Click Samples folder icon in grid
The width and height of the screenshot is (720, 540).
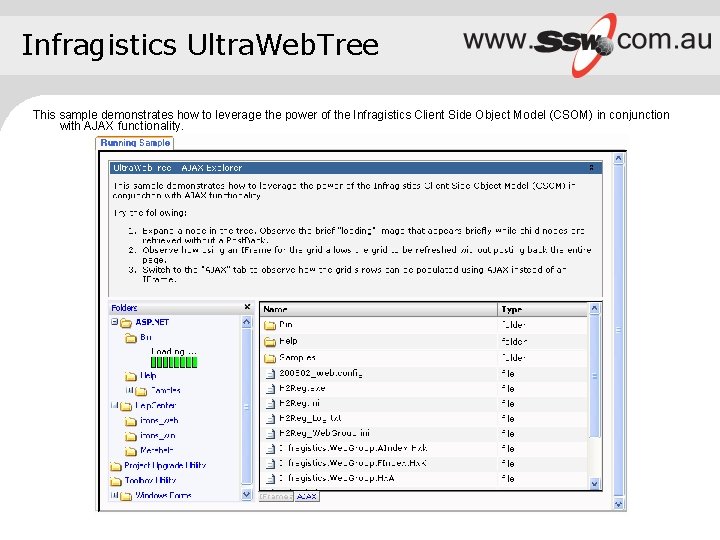point(270,358)
